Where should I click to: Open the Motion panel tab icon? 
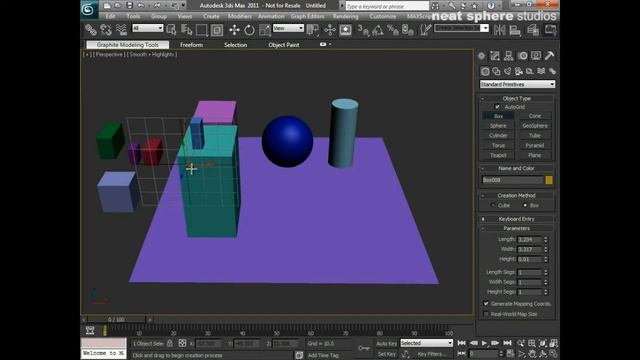point(522,56)
